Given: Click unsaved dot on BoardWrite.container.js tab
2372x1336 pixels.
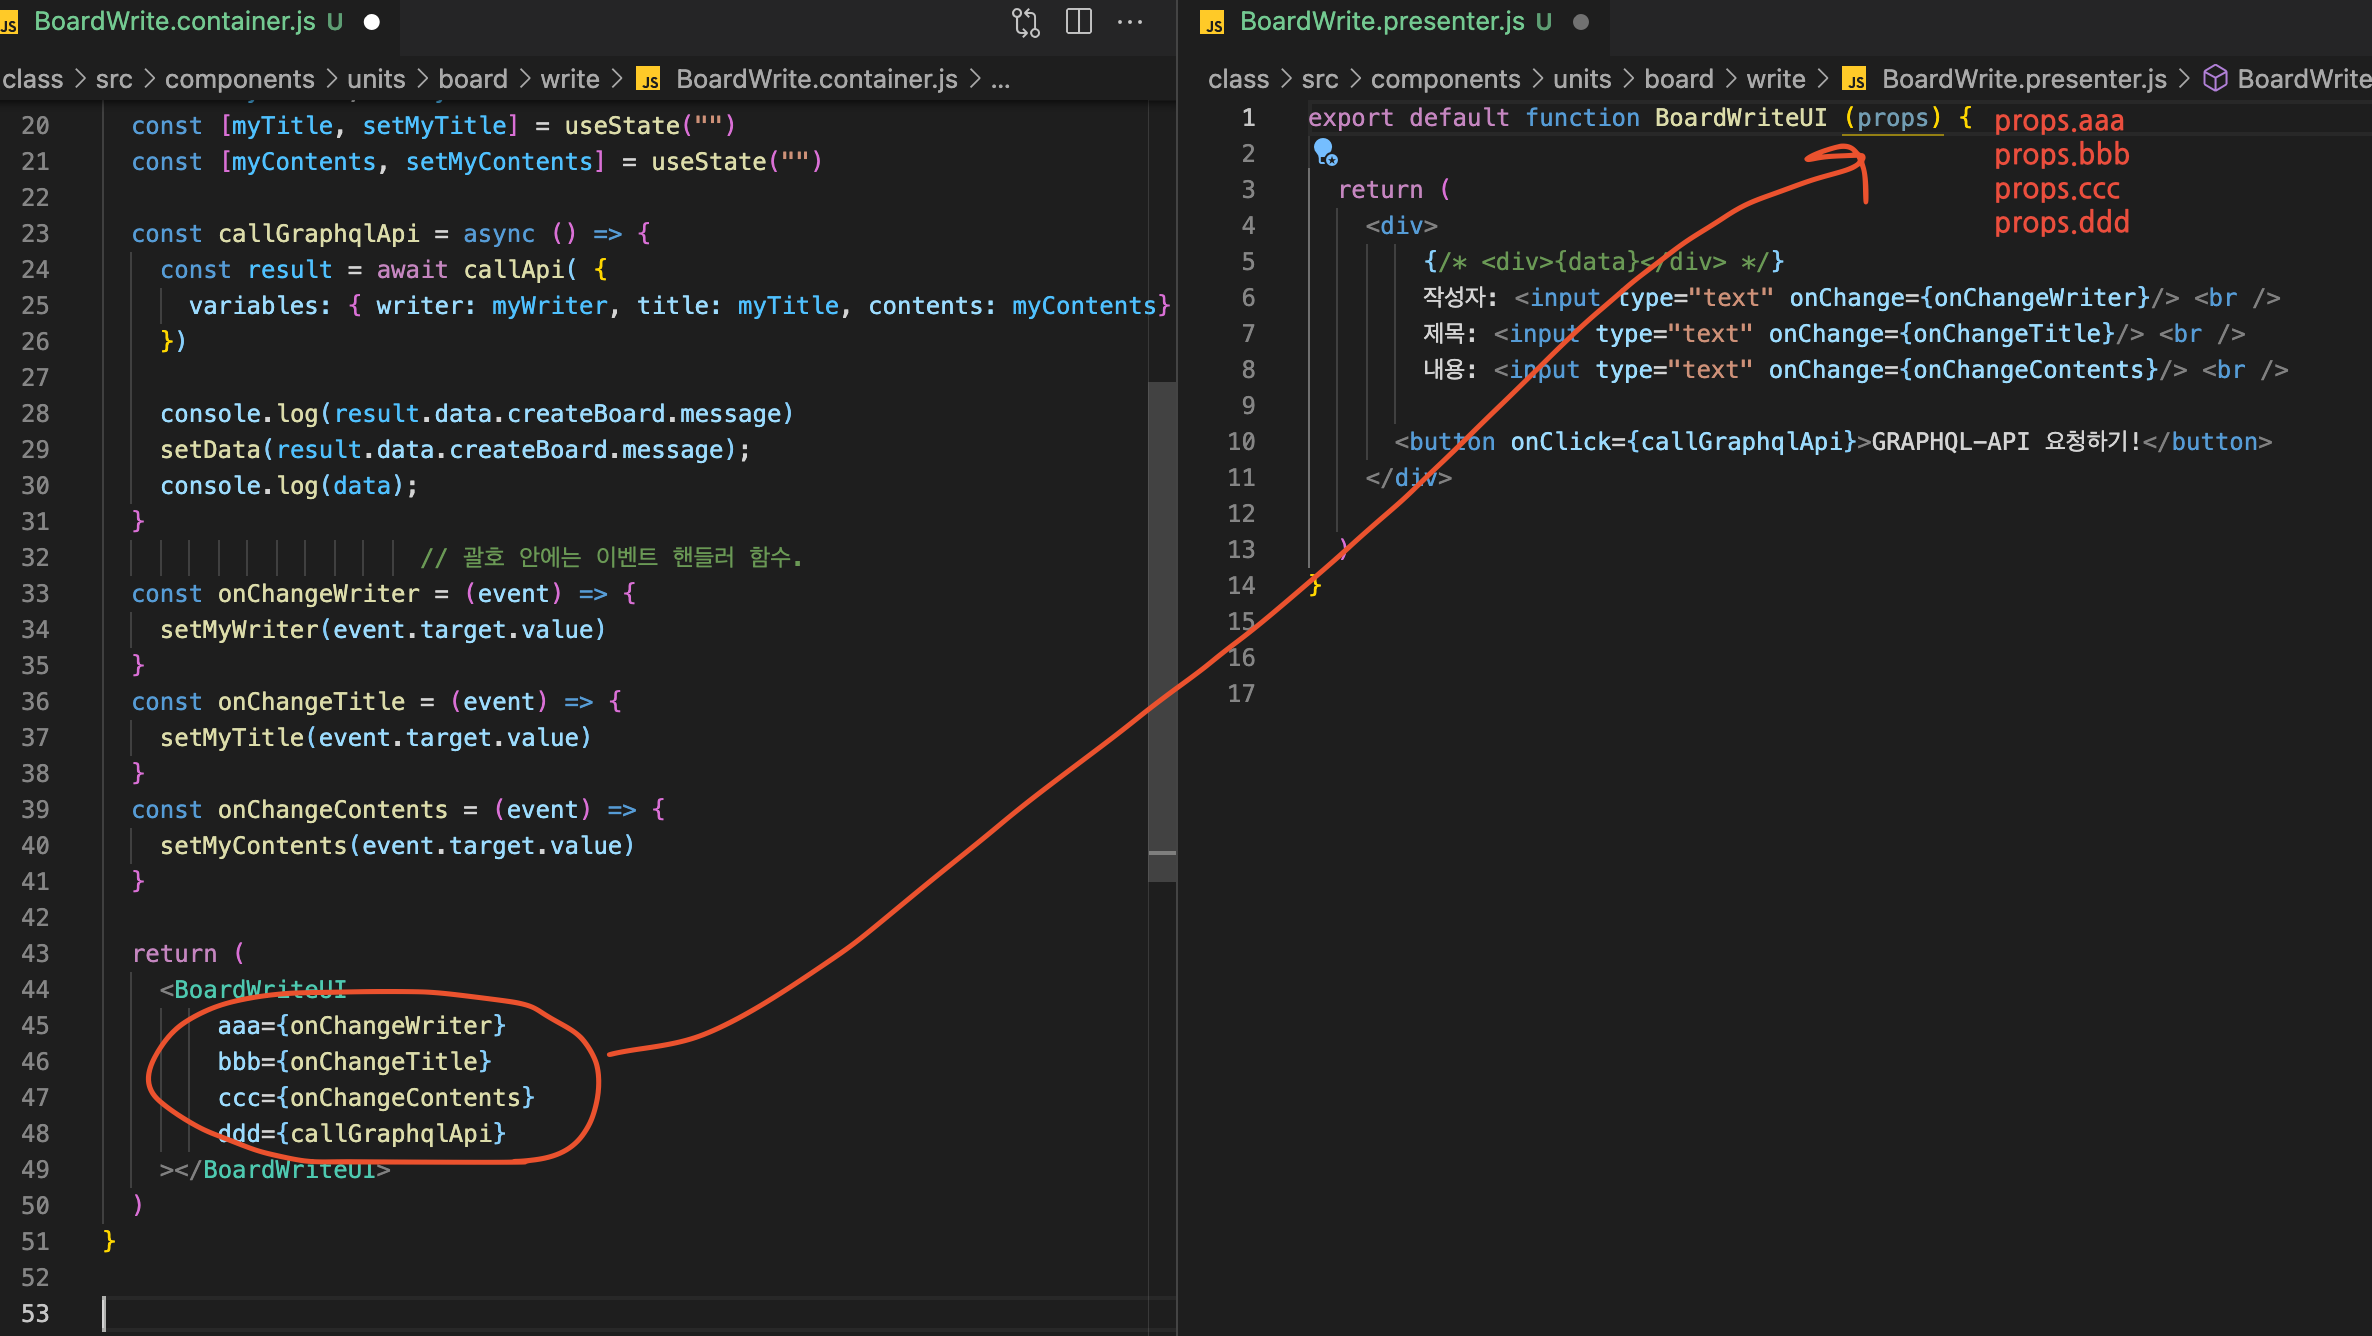Looking at the screenshot, I should [372, 22].
